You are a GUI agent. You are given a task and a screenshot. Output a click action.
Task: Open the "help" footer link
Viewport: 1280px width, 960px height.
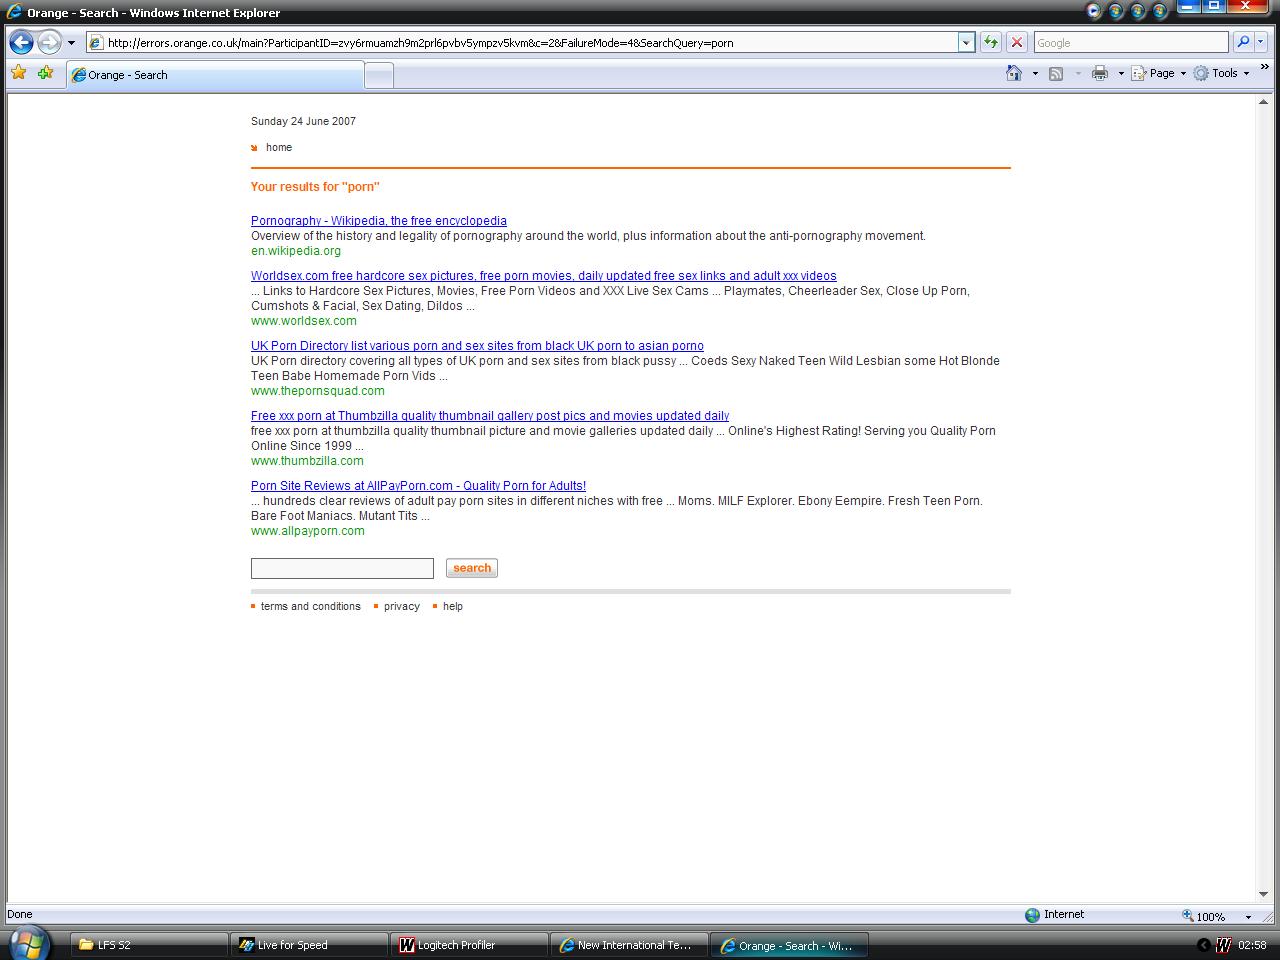tap(453, 606)
